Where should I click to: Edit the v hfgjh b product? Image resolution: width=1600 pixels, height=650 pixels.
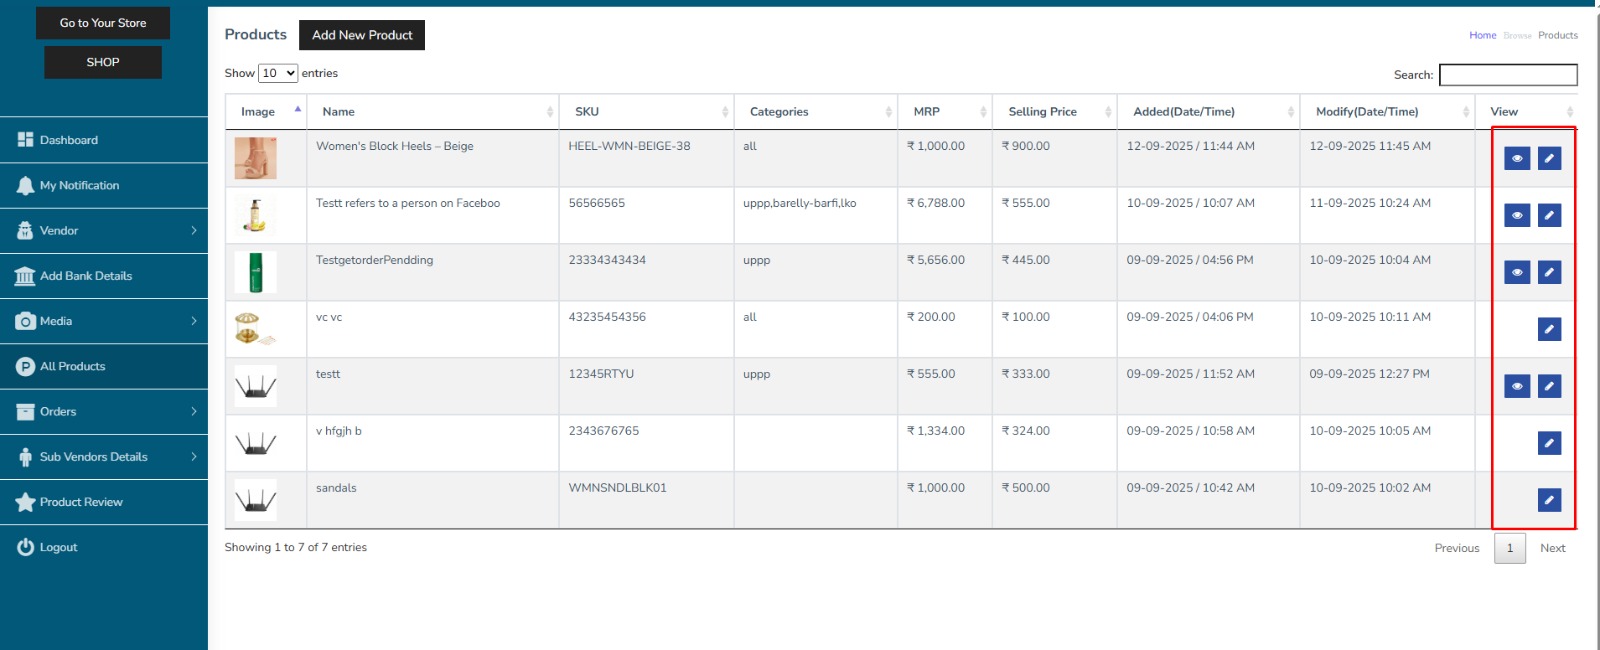tap(1549, 443)
